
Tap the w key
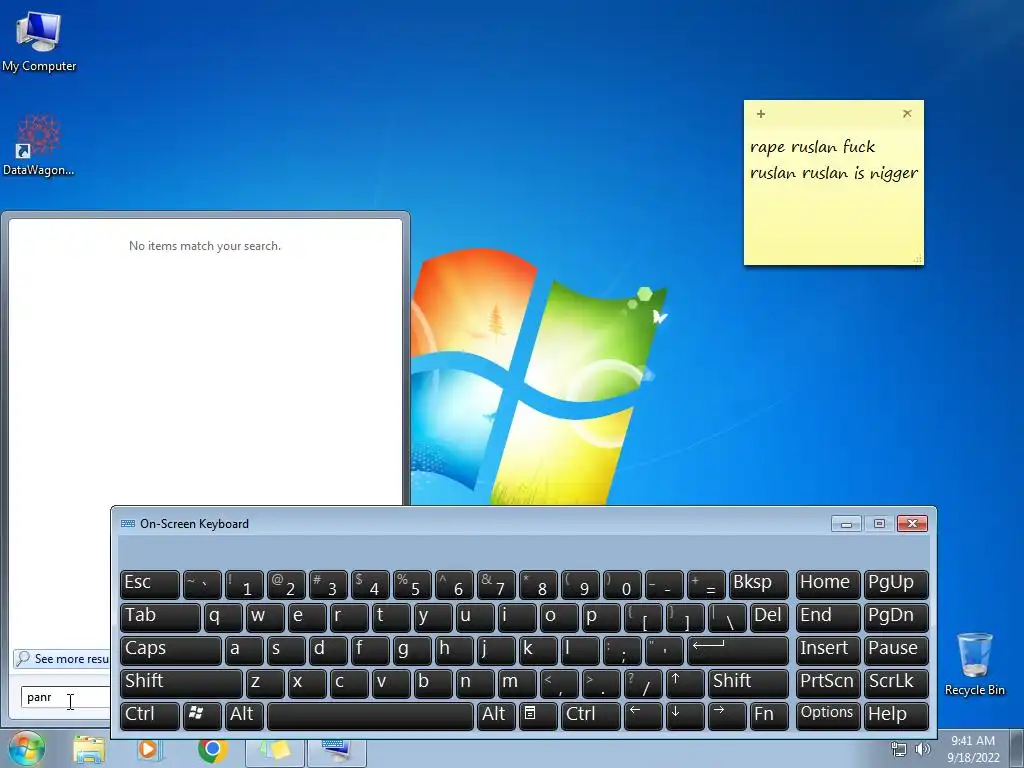click(265, 617)
